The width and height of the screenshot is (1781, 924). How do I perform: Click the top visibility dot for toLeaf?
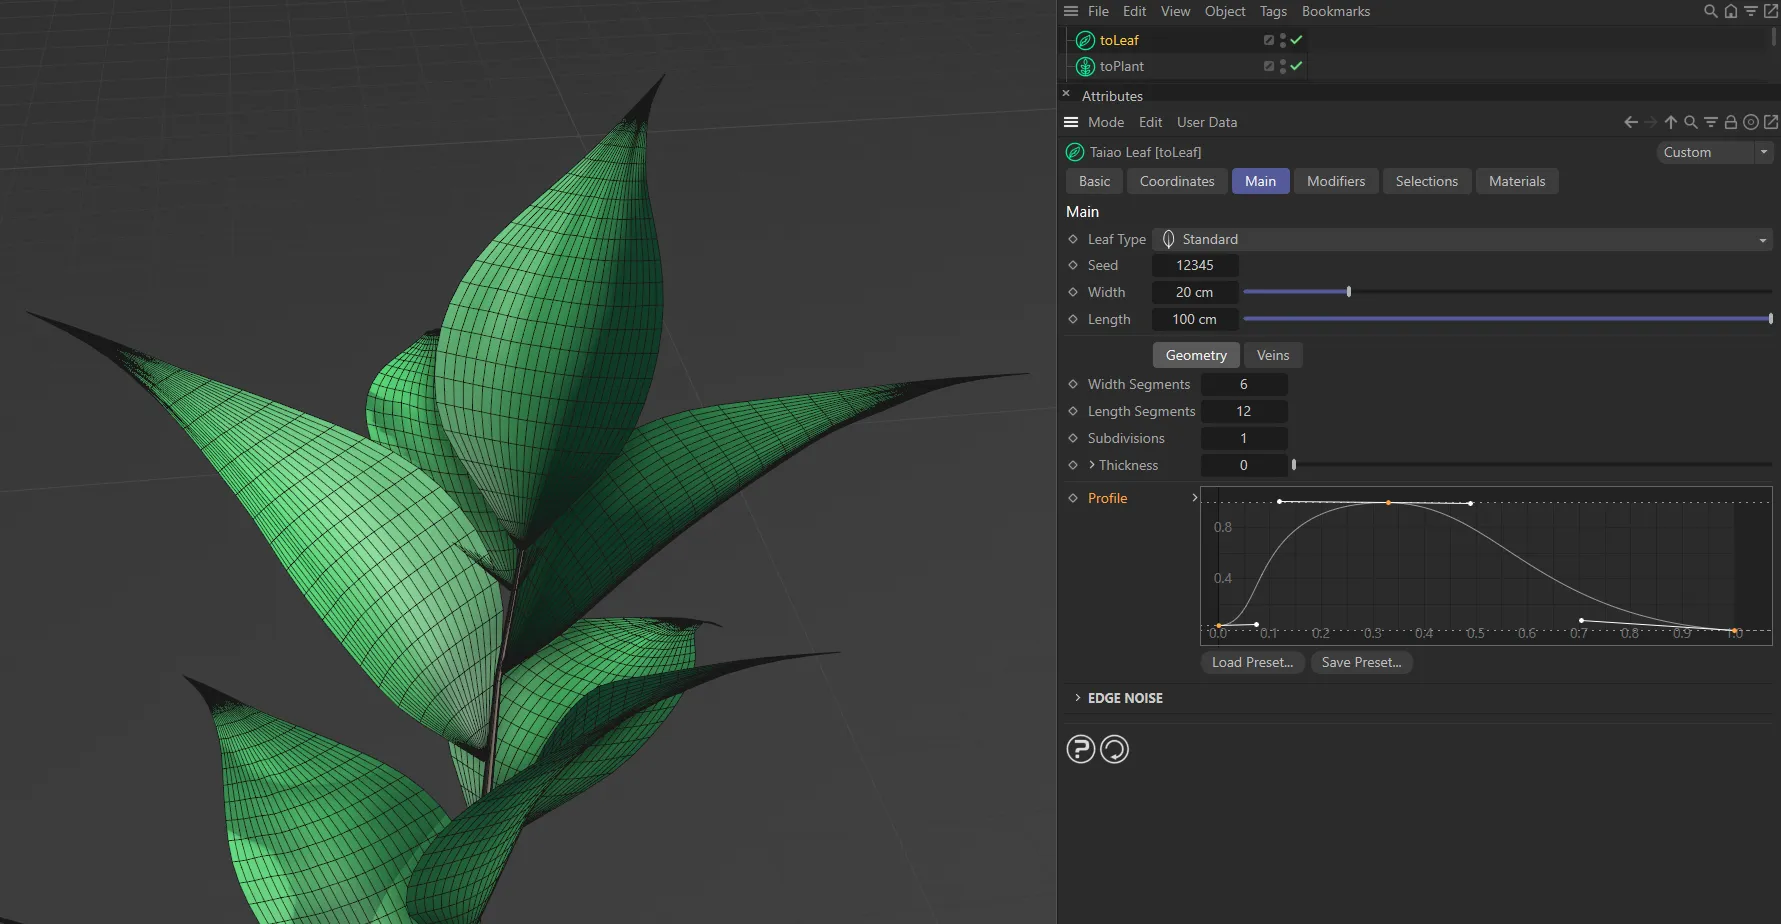[x=1283, y=36]
